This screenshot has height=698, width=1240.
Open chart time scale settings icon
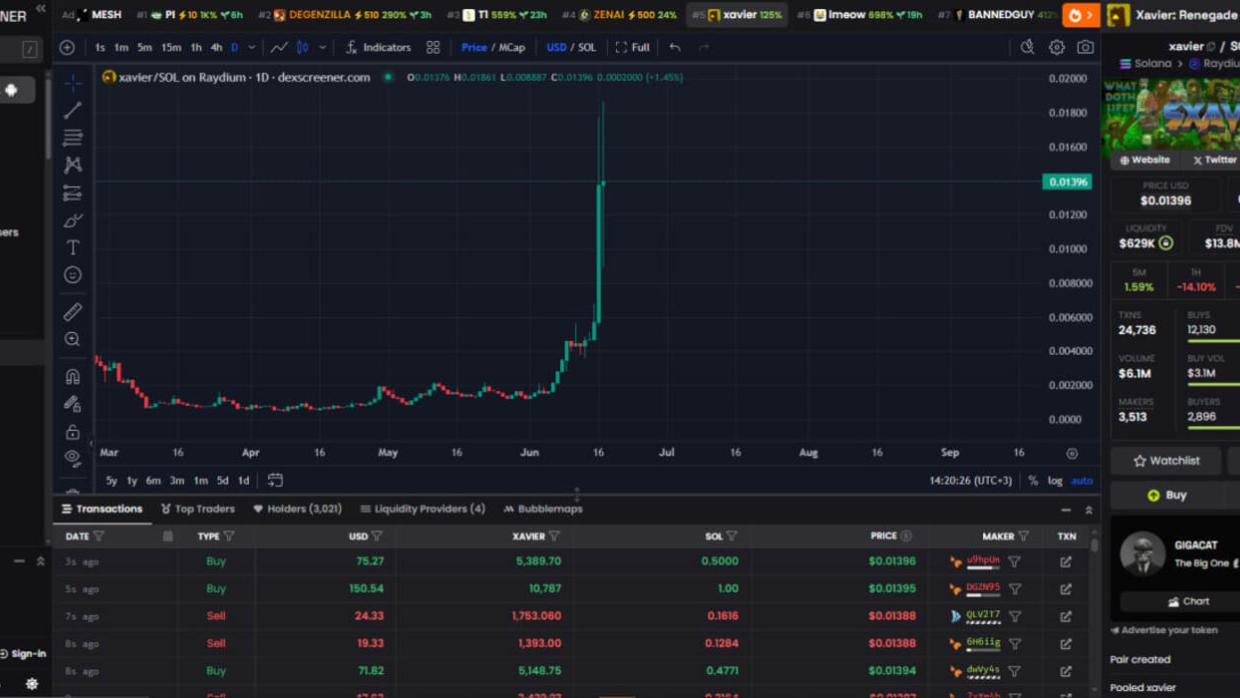click(x=1072, y=453)
